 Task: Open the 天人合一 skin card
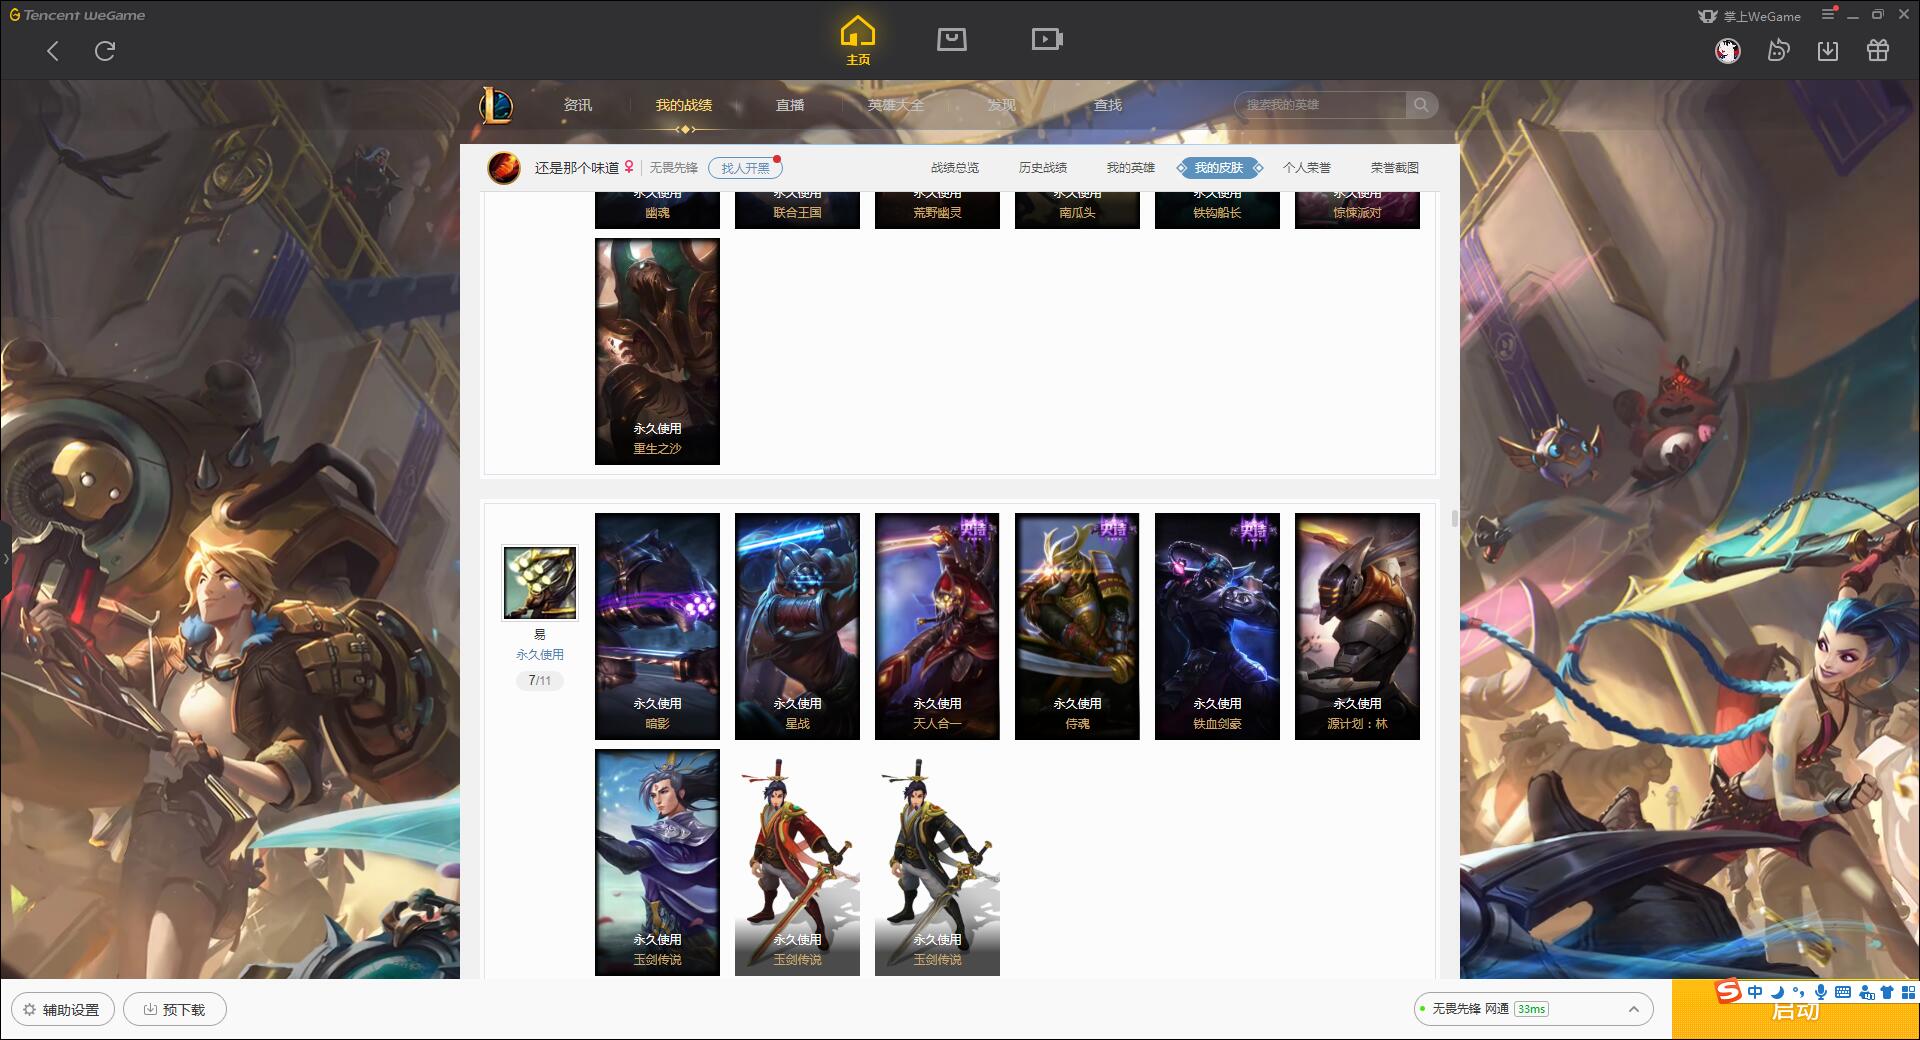coord(937,626)
